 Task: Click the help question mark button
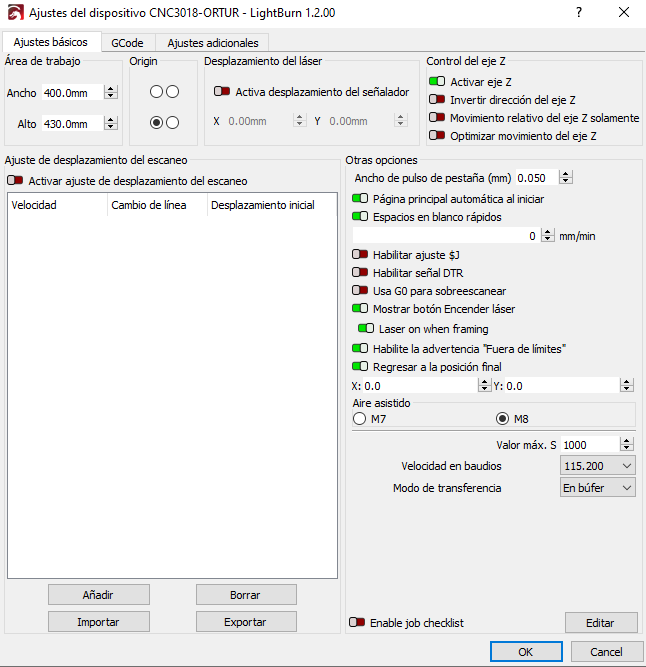pos(579,12)
